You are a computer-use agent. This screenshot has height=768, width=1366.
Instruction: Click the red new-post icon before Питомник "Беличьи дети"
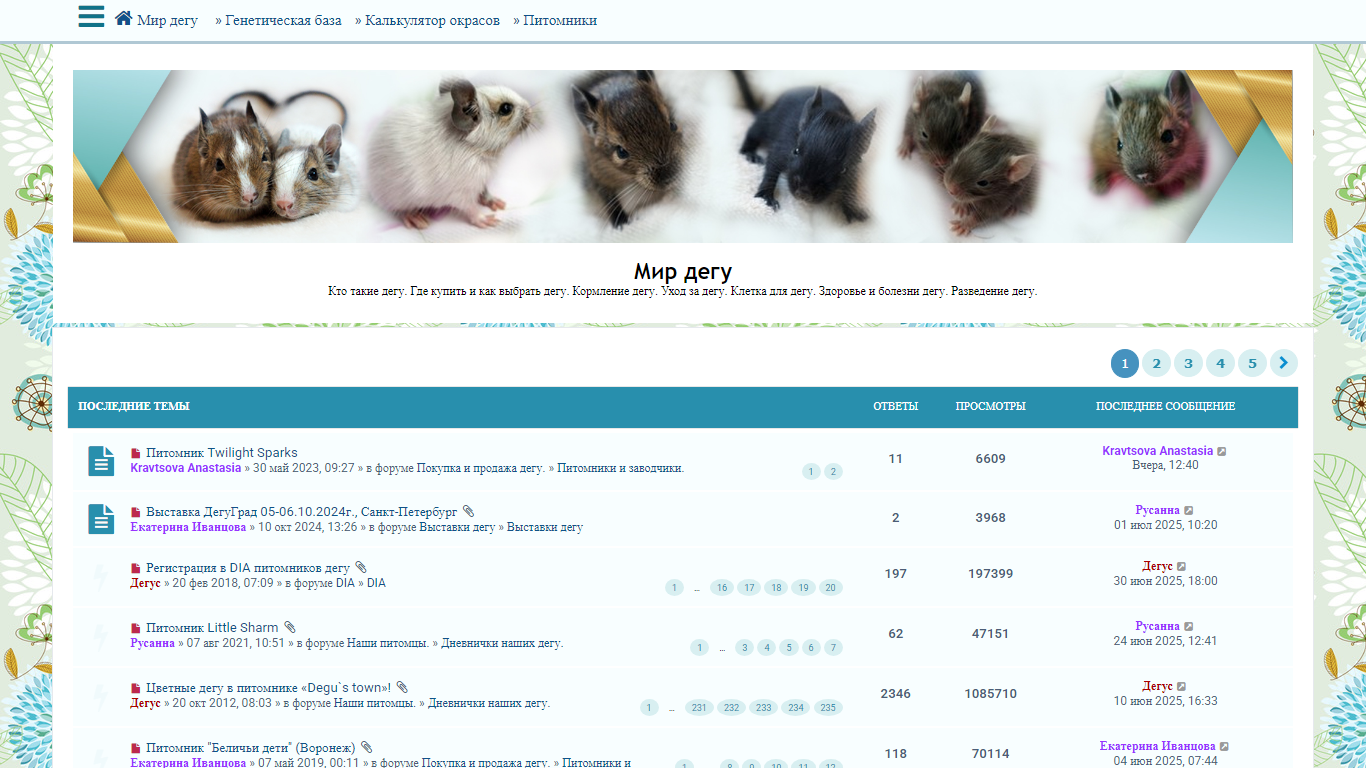136,748
